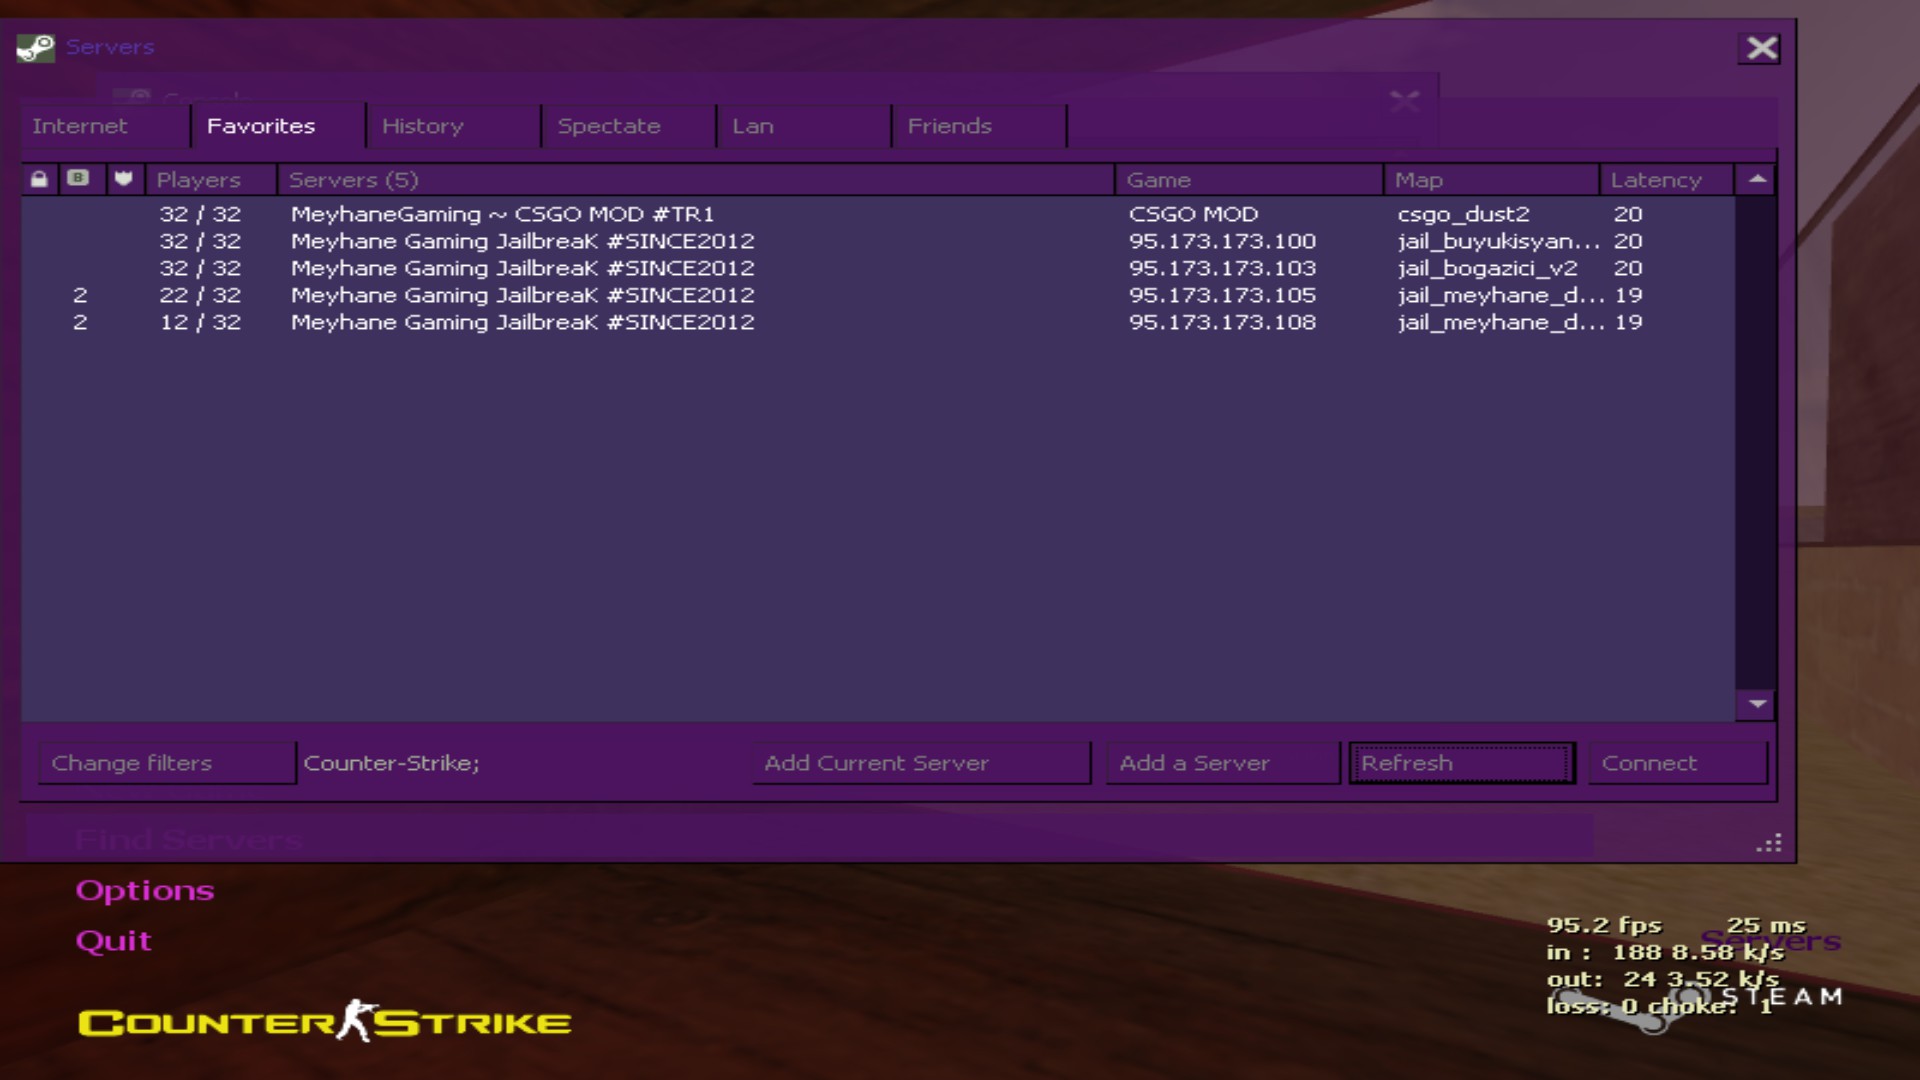Screen dimensions: 1920x1080
Task: Refresh the server list
Action: point(1462,763)
